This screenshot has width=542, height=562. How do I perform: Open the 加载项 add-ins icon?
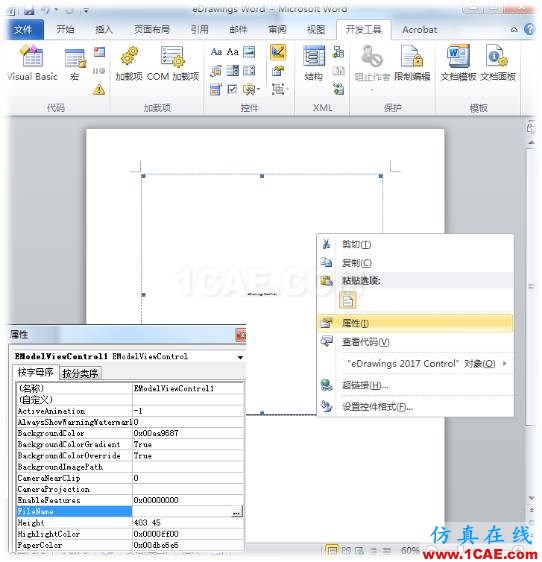129,63
